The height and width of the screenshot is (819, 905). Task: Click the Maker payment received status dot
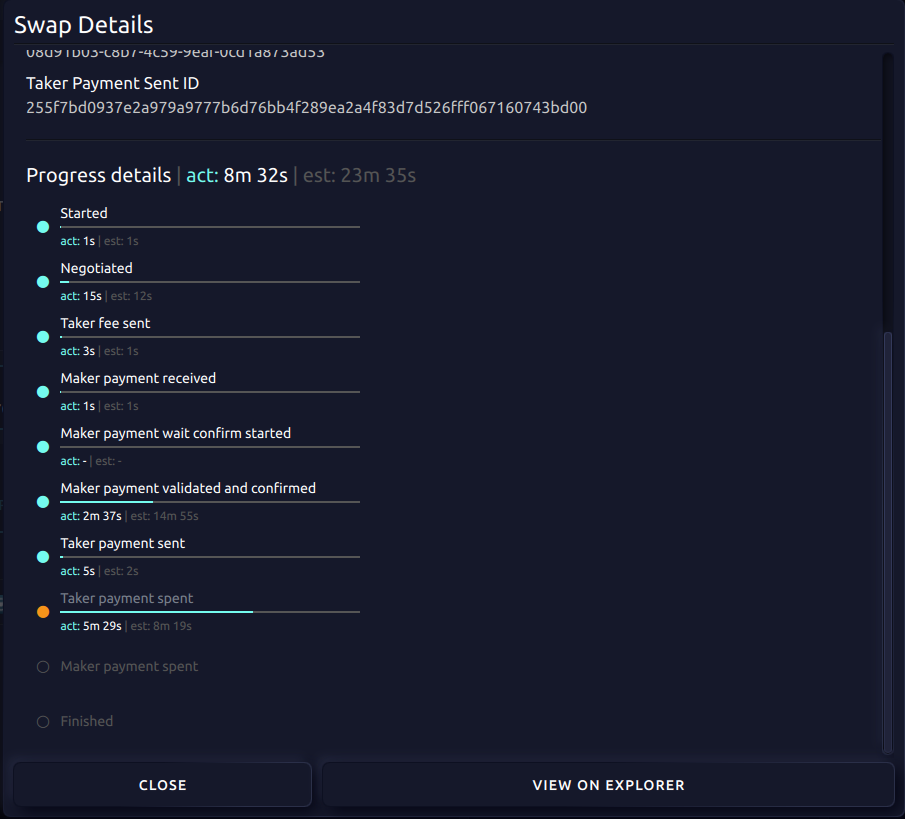43,392
